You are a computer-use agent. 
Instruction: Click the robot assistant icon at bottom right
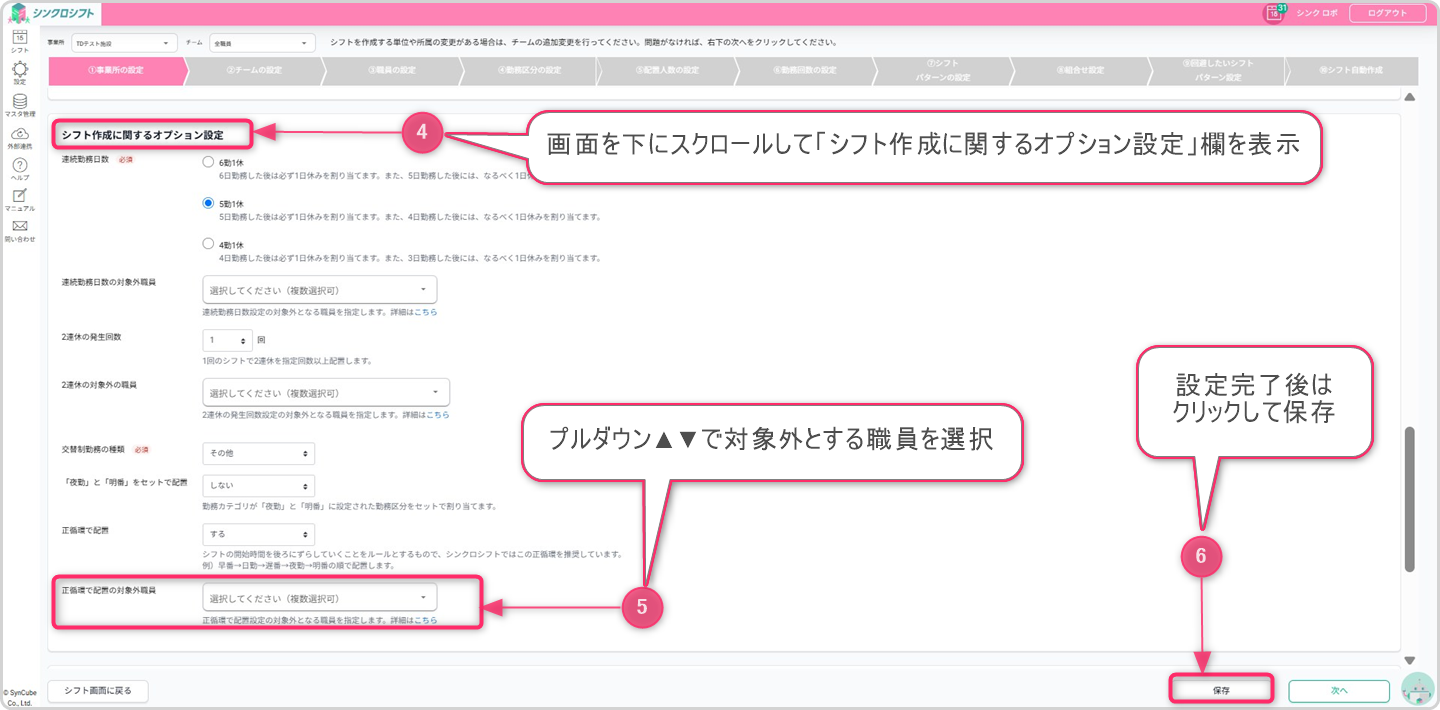[x=1417, y=689]
